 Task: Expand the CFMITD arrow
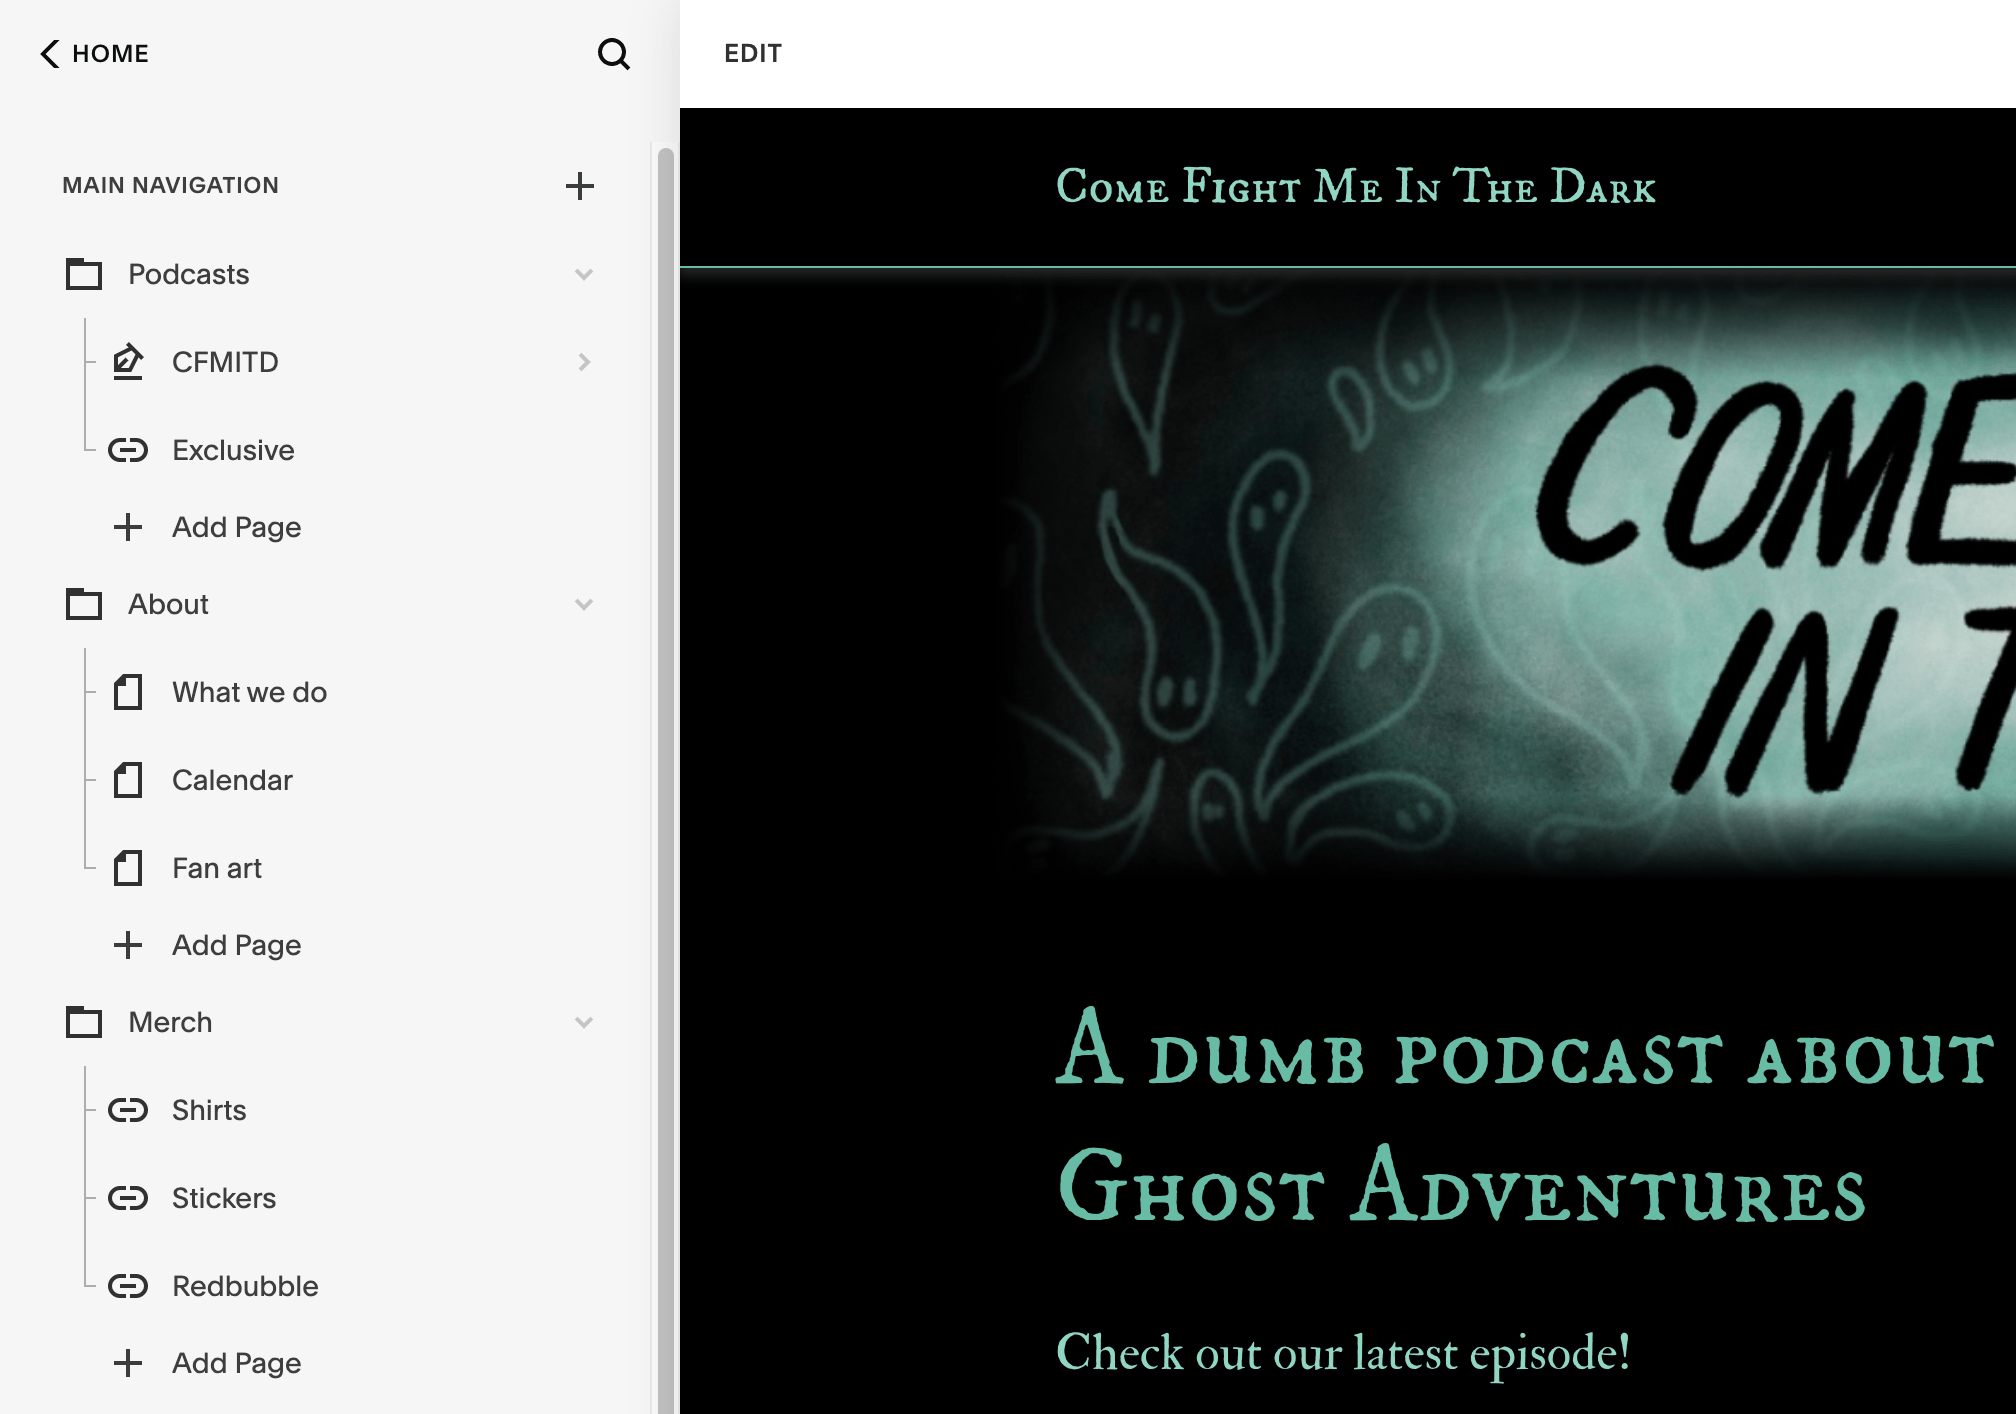[584, 362]
